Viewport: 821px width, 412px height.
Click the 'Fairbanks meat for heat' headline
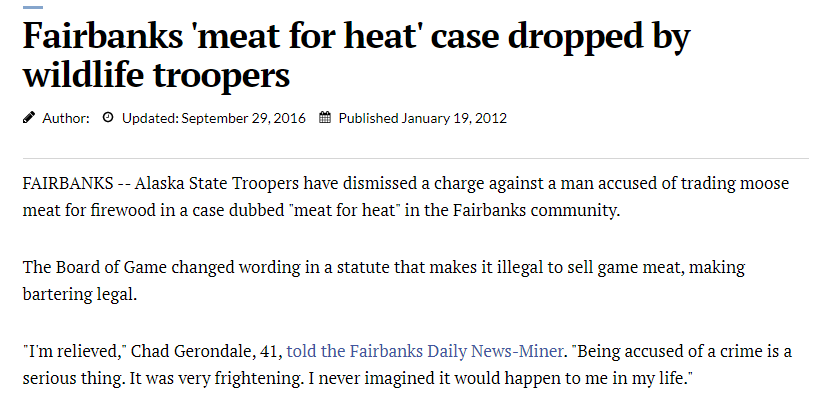(x=357, y=55)
